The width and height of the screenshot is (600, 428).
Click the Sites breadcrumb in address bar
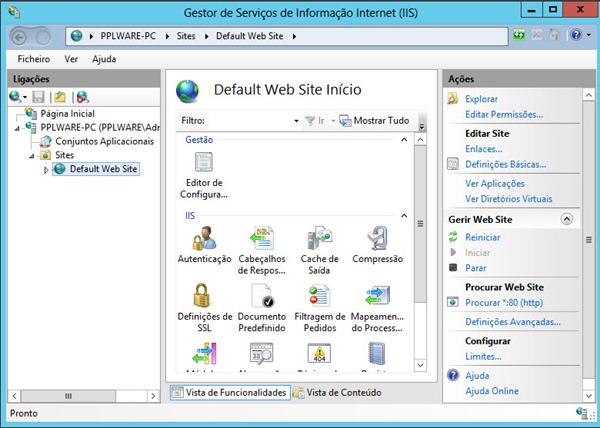(x=186, y=36)
